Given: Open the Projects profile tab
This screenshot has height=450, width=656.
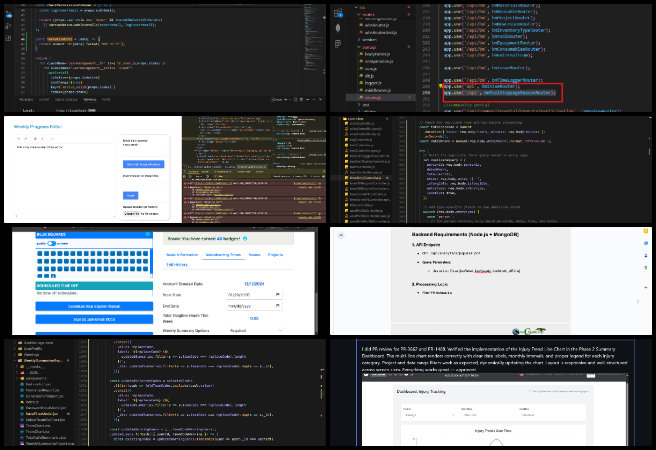Looking at the screenshot, I should [x=275, y=254].
